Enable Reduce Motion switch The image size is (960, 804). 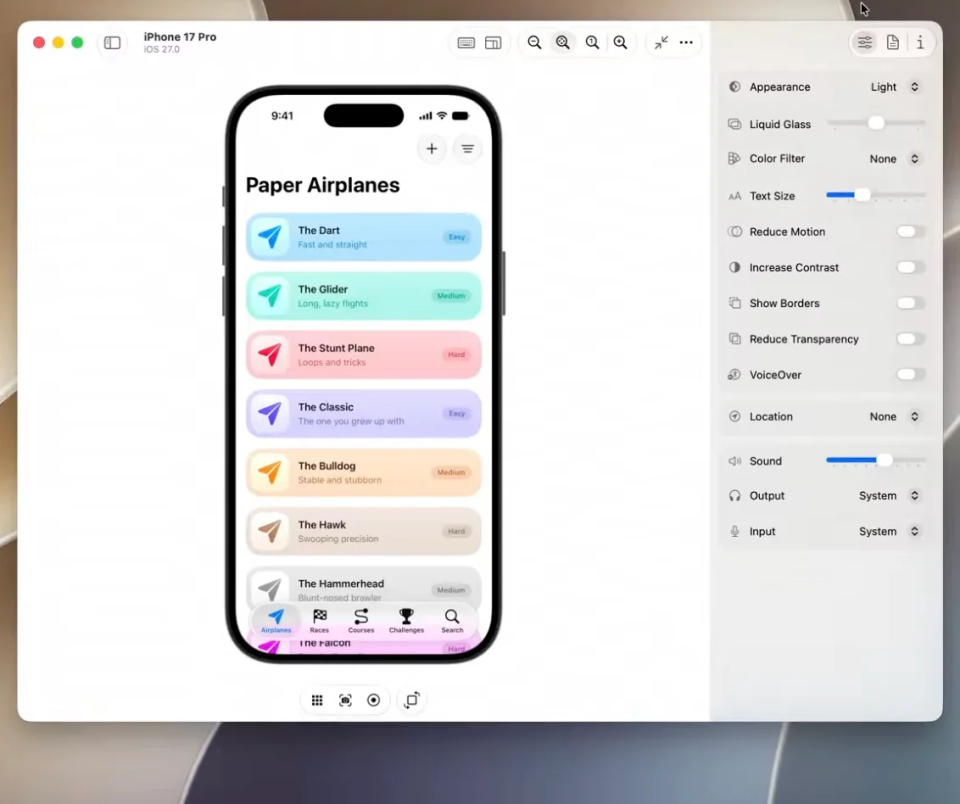pos(910,231)
